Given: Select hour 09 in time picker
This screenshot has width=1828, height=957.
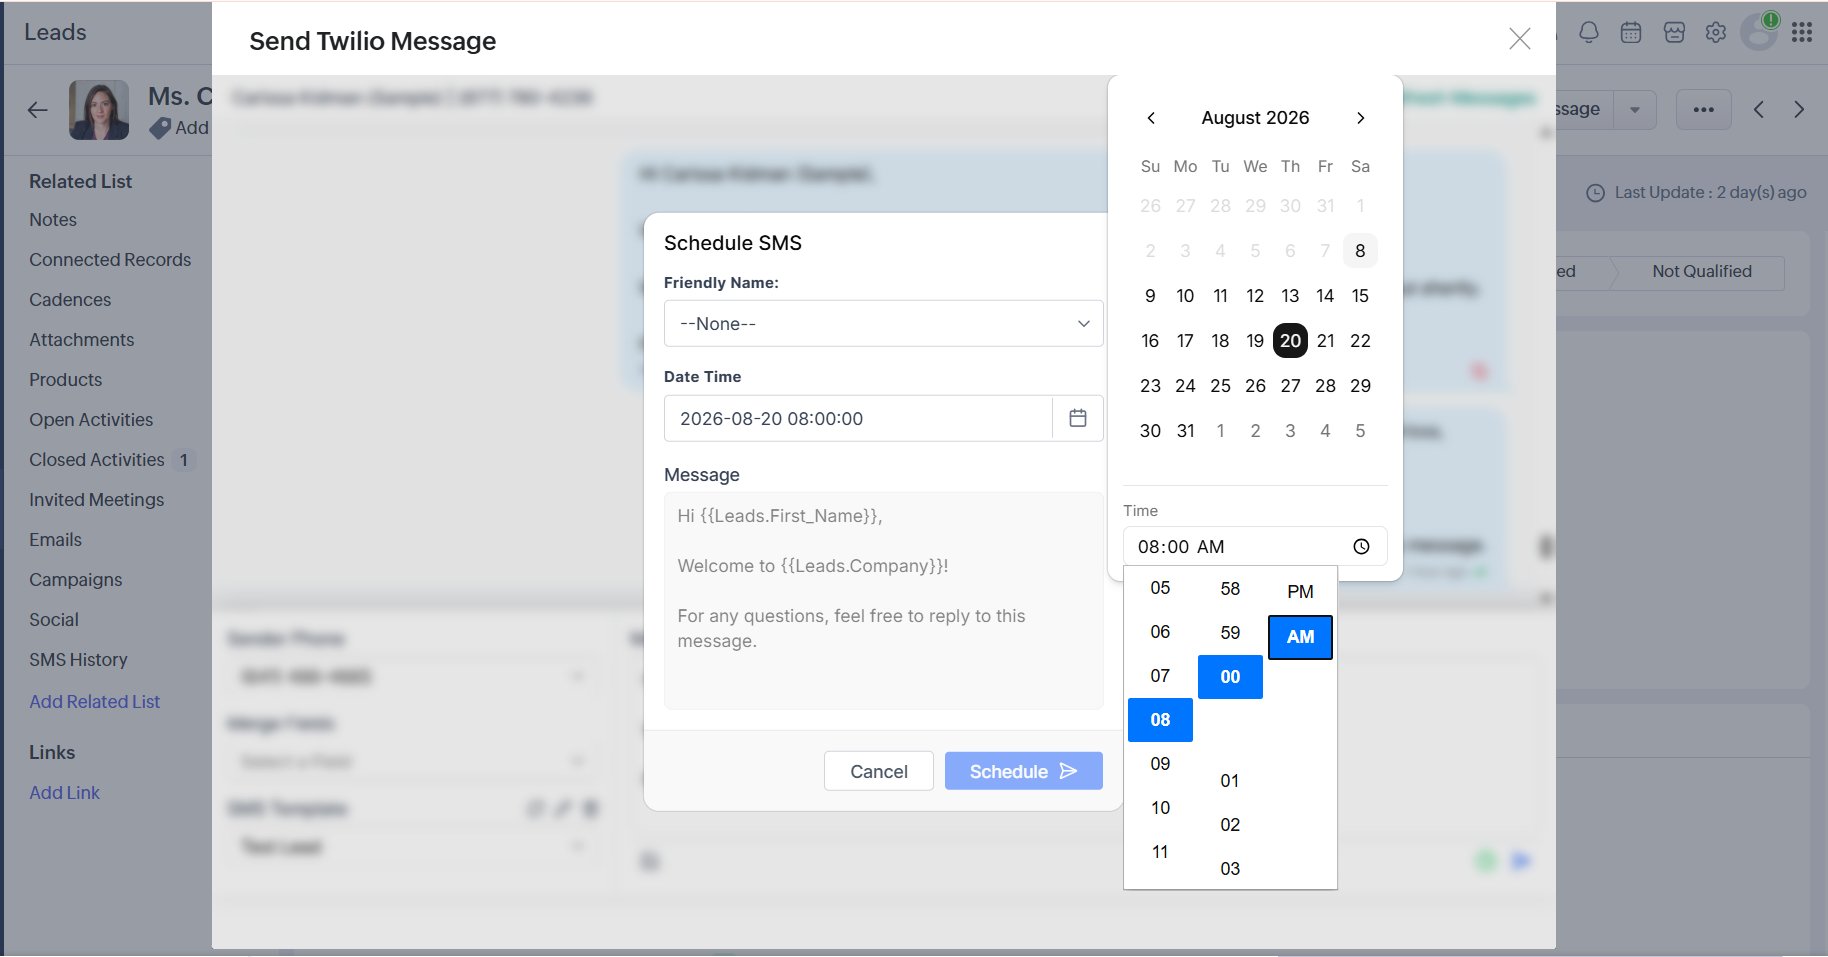Looking at the screenshot, I should [x=1160, y=764].
